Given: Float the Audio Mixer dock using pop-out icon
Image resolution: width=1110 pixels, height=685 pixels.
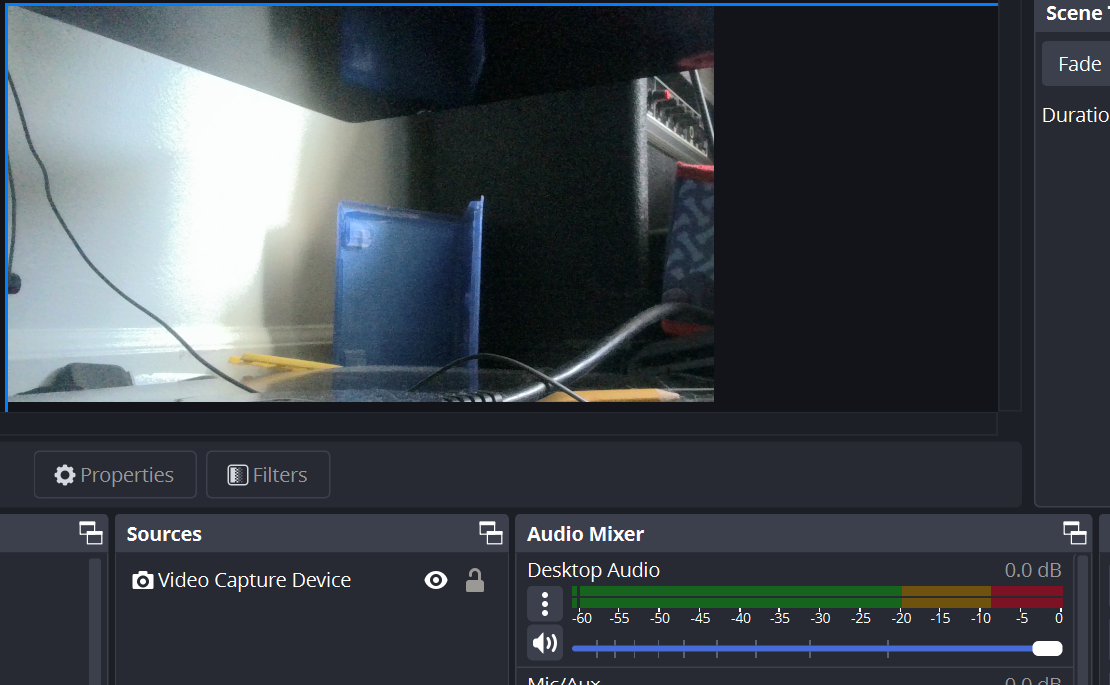Looking at the screenshot, I should tap(1075, 533).
